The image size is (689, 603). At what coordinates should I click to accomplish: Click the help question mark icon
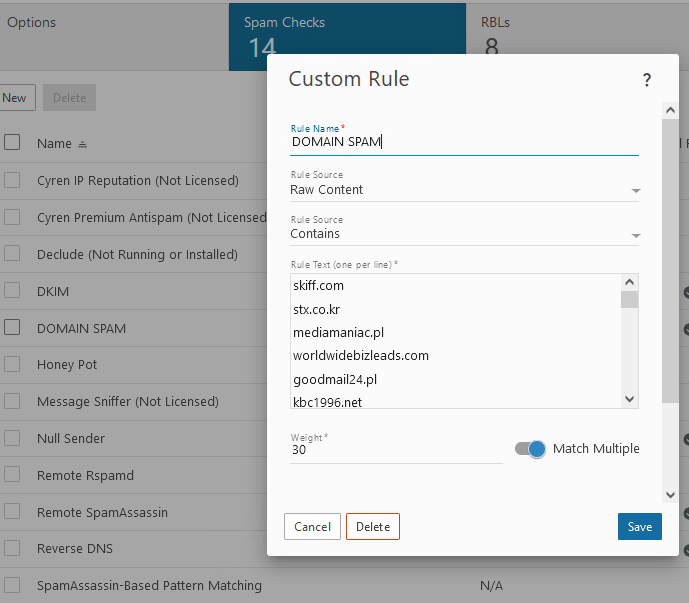click(646, 80)
